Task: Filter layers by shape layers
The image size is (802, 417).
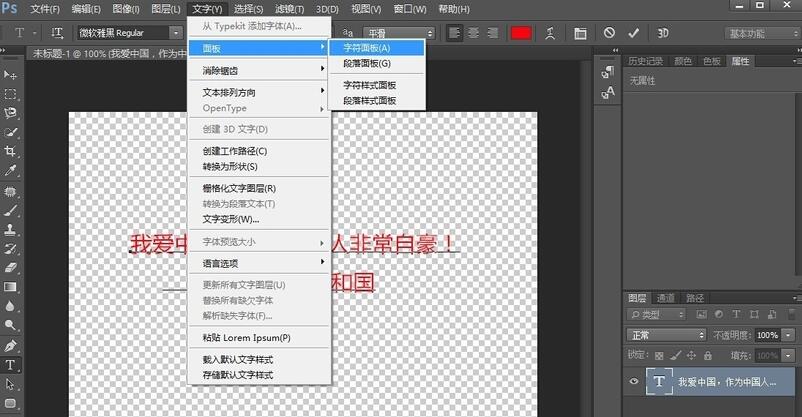Action: point(754,314)
